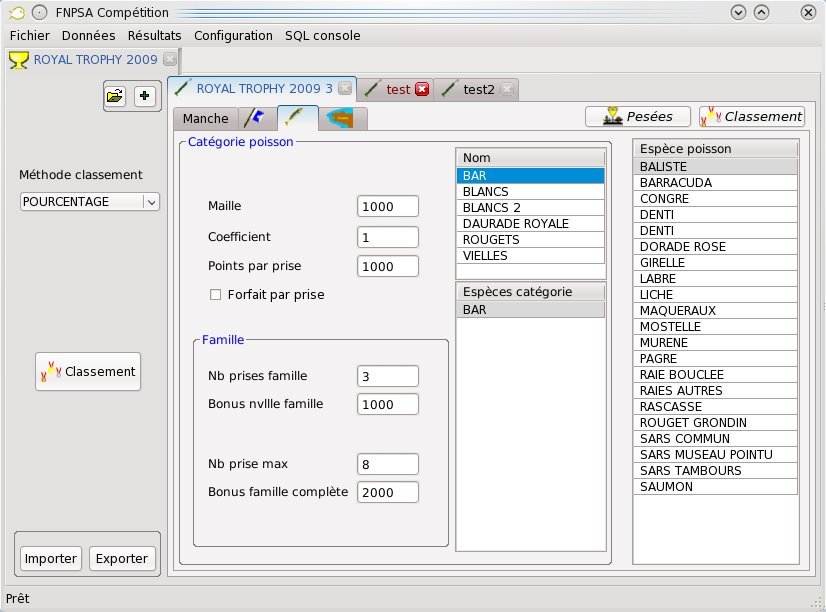Close the test2 tab
Image resolution: width=826 pixels, height=612 pixels.
coord(507,89)
